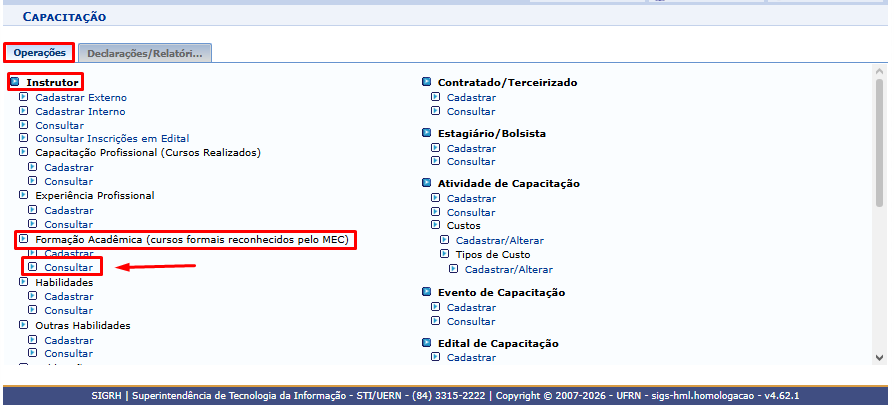Open Consultar Inscrições em Edital
This screenshot has height=409, width=894.
pos(112,139)
